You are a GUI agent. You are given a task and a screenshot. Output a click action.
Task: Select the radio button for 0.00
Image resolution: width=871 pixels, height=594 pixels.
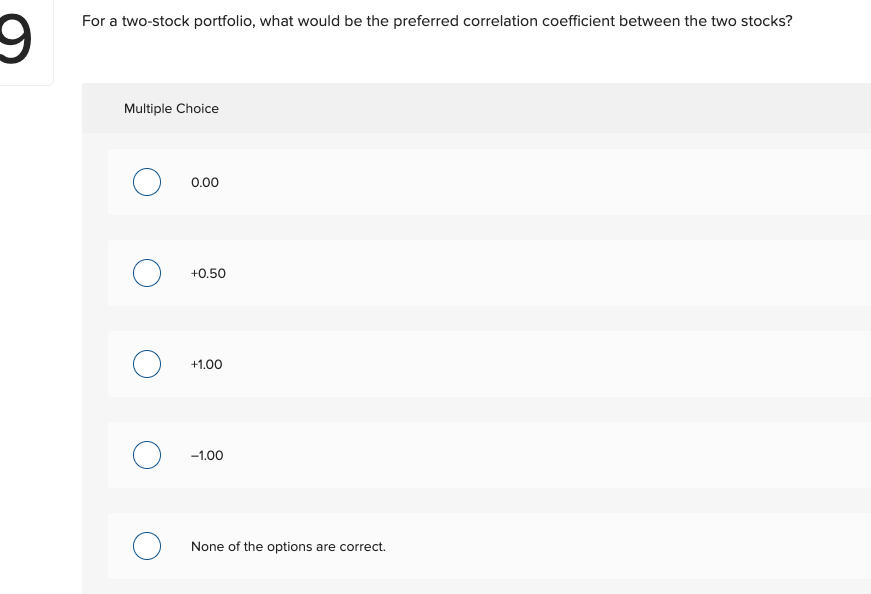(147, 182)
